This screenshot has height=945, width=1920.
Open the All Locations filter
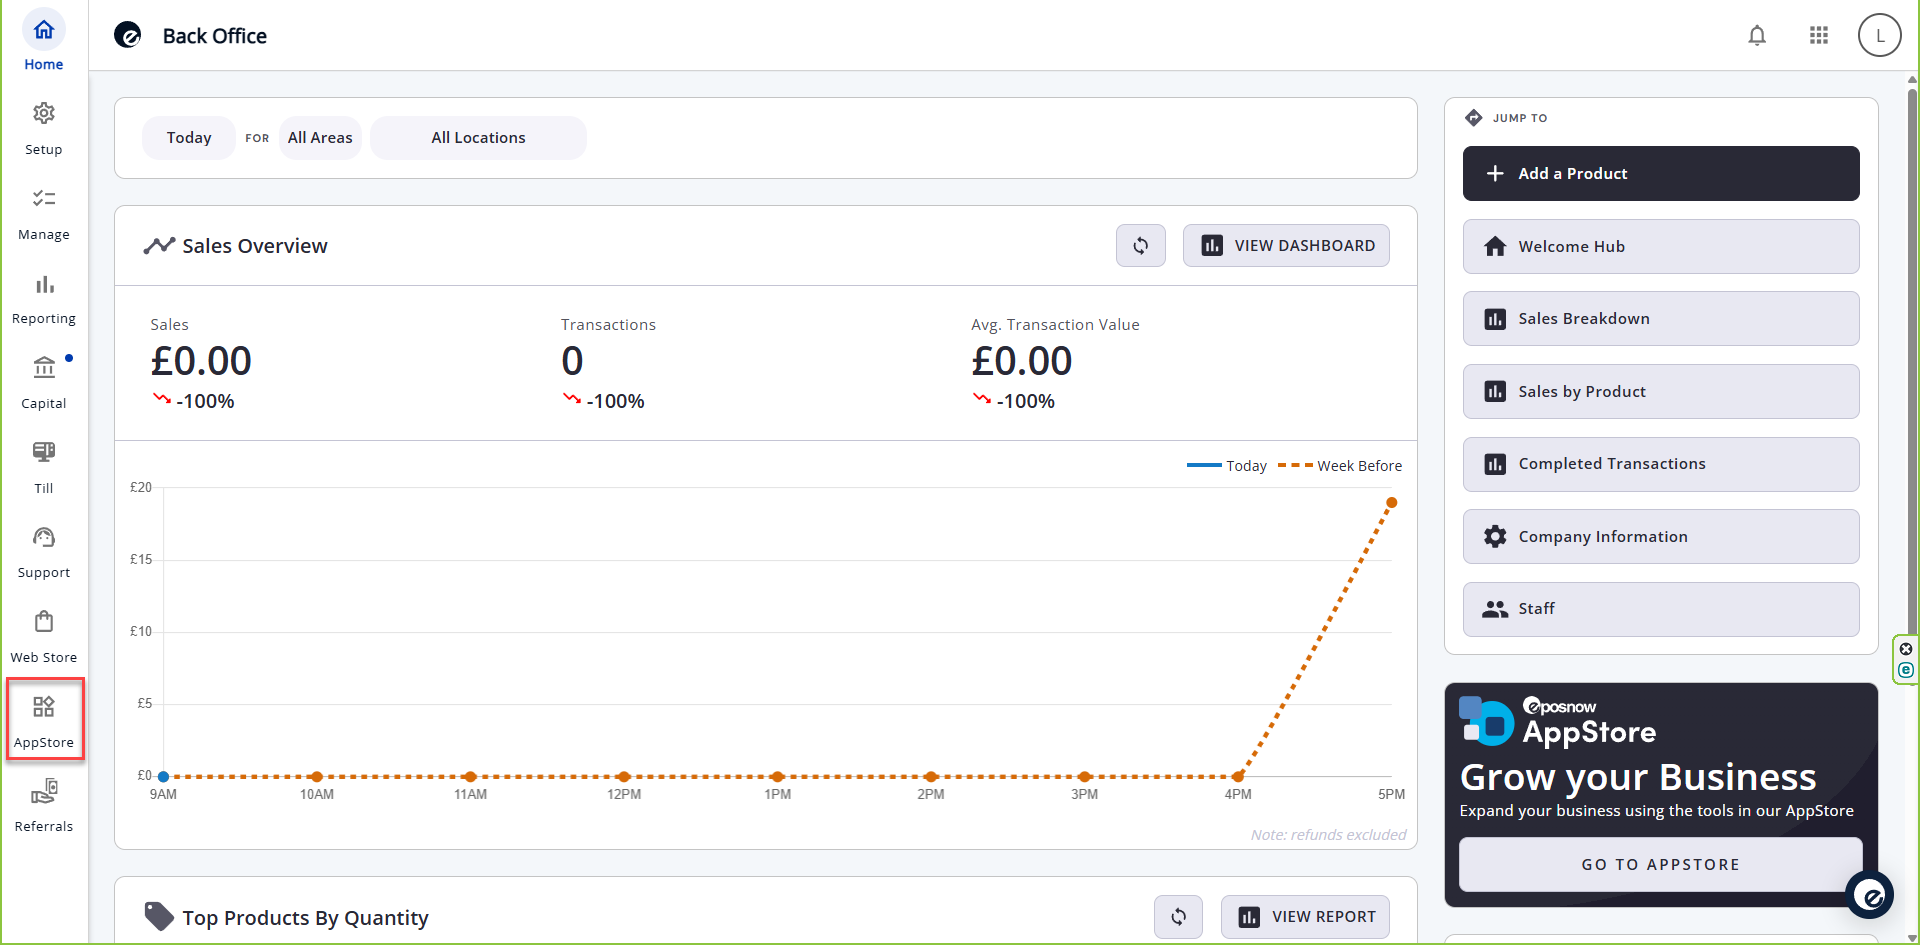(x=478, y=138)
